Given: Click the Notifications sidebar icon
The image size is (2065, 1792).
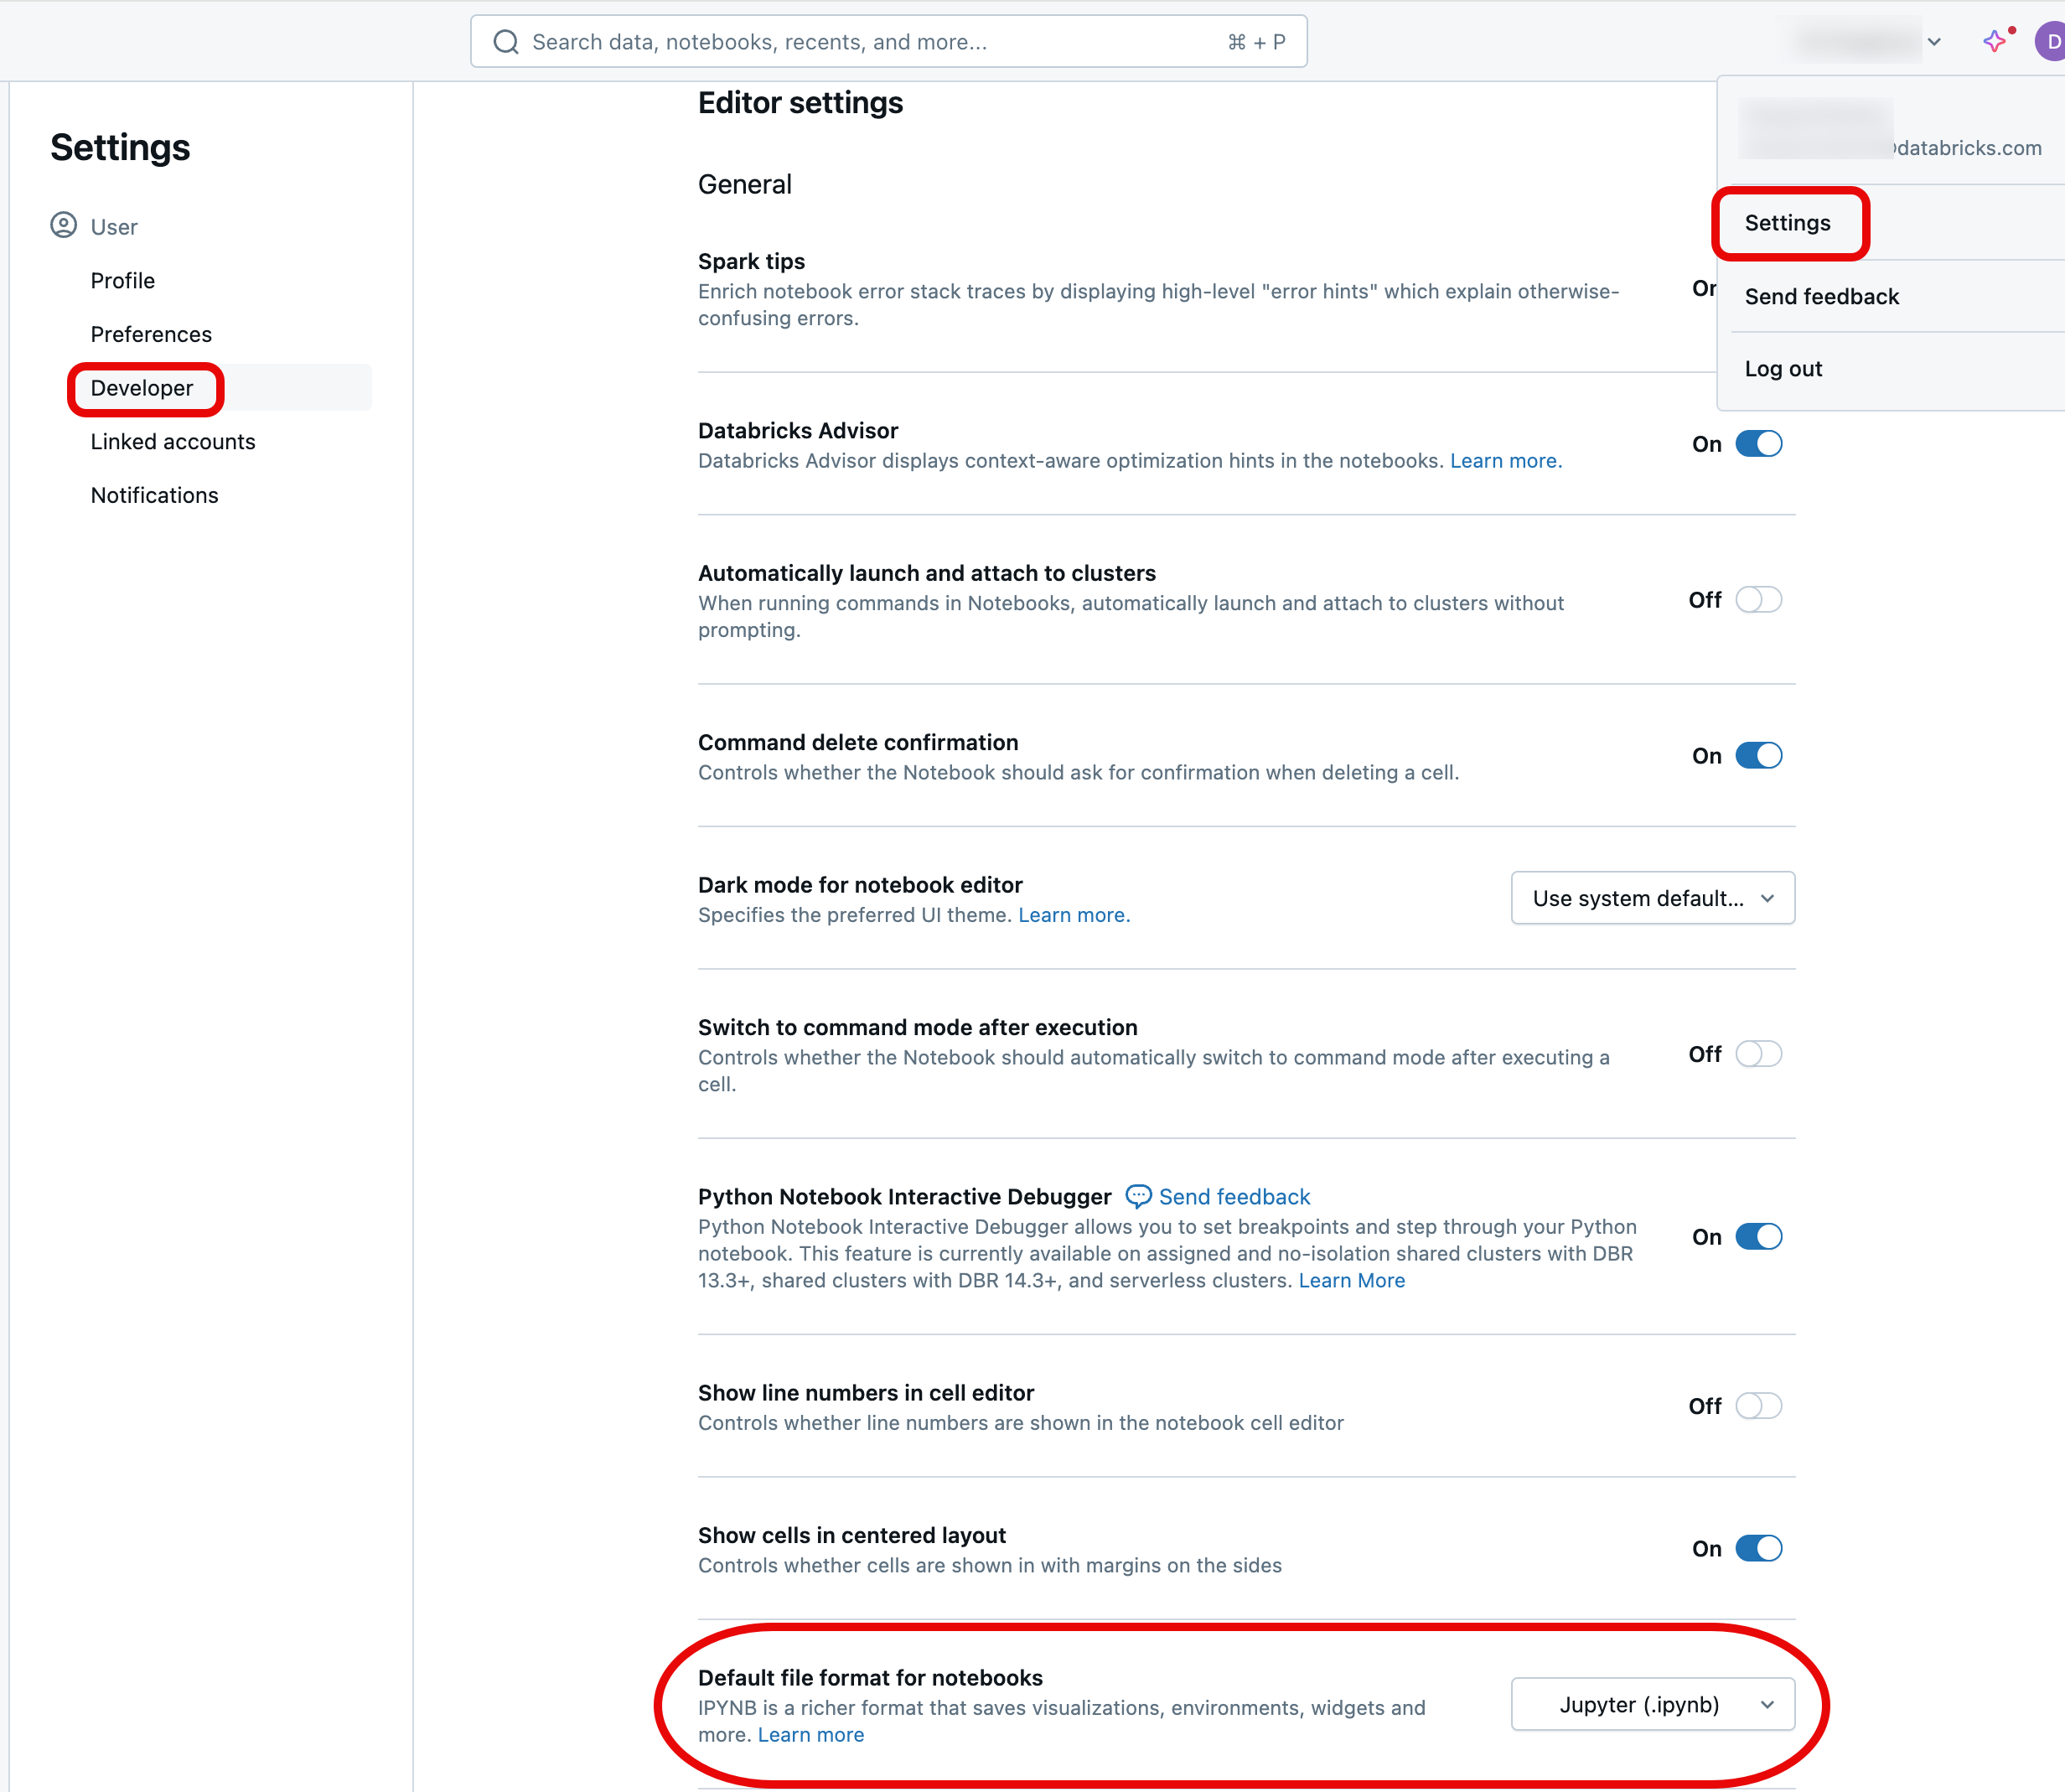Looking at the screenshot, I should [154, 494].
